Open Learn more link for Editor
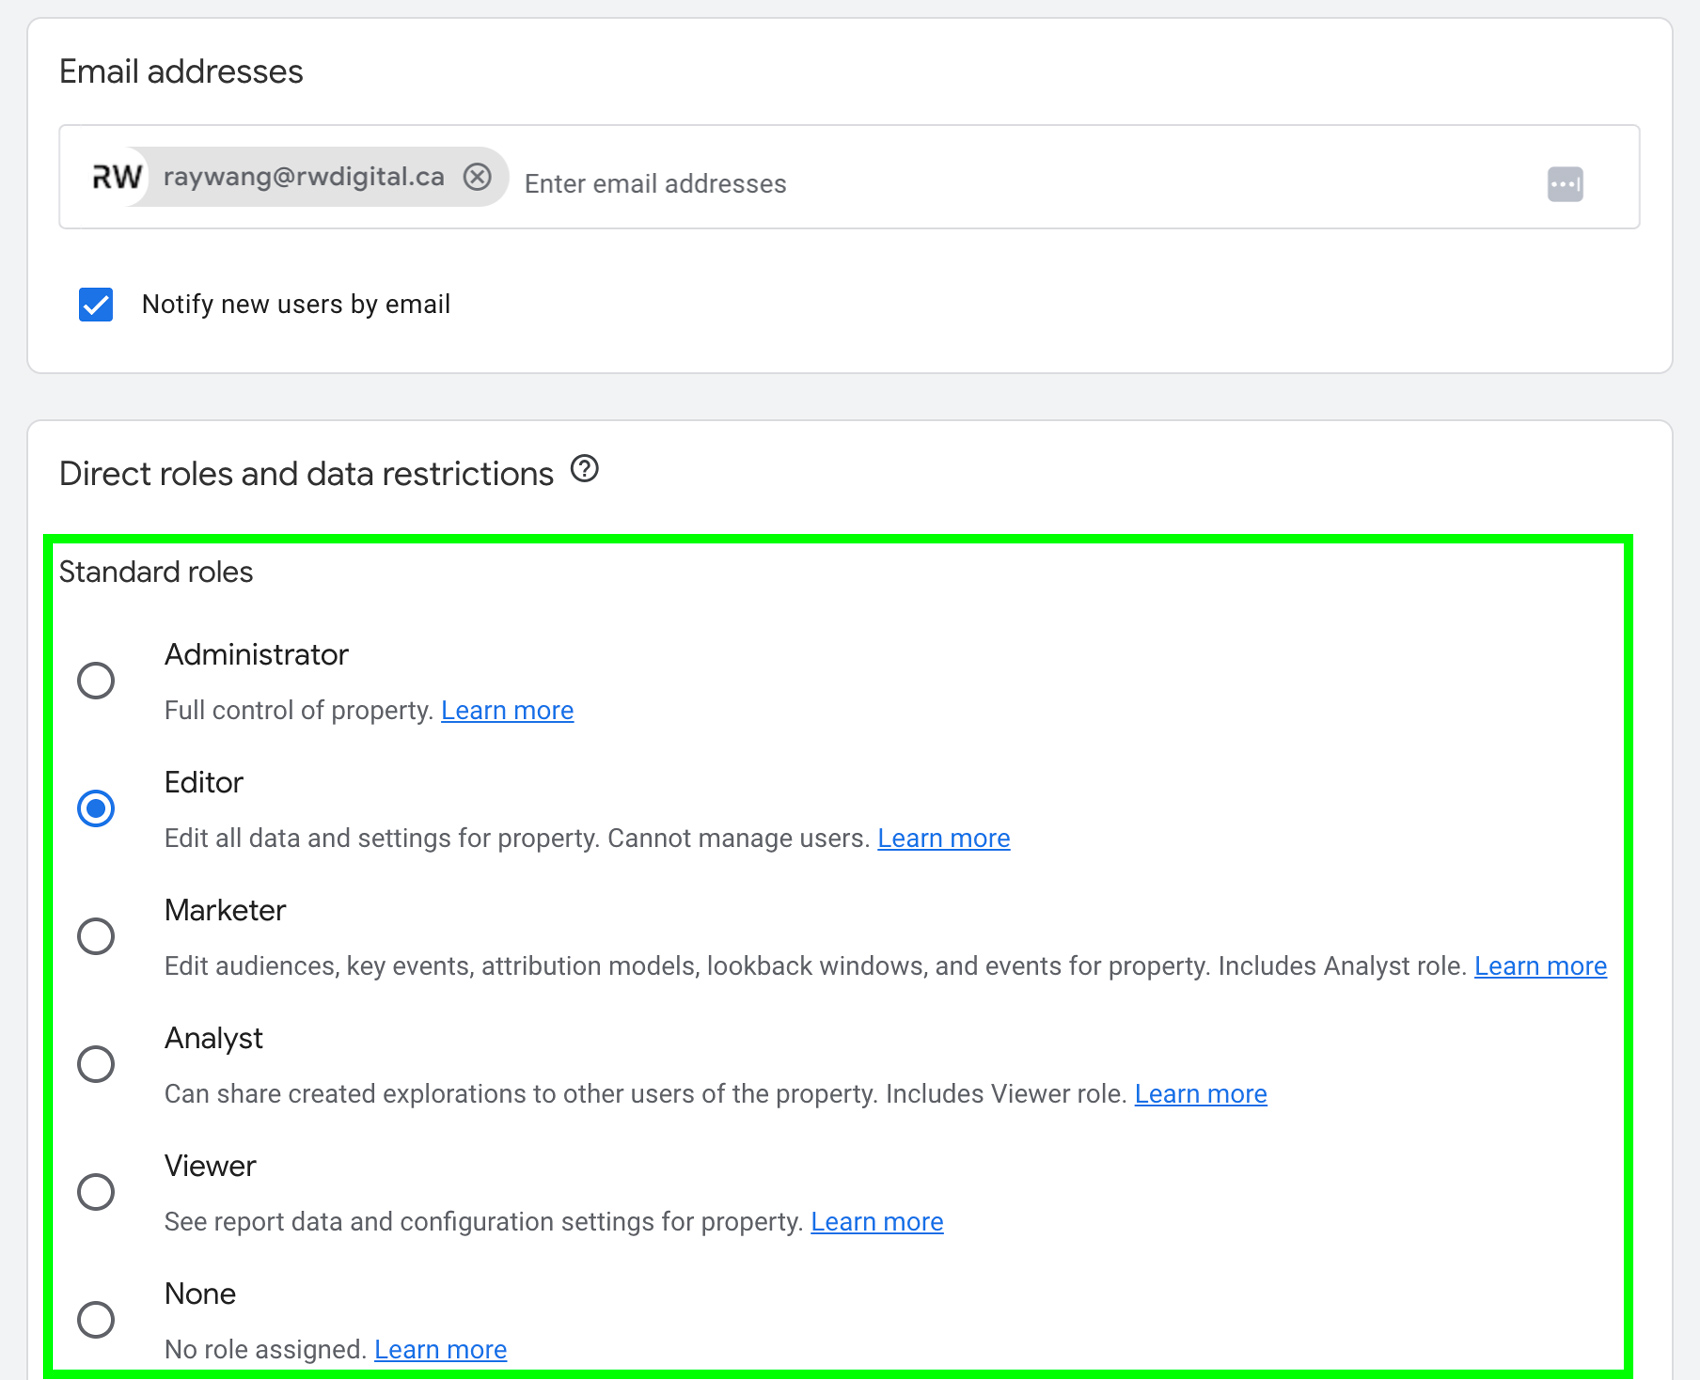 943,839
